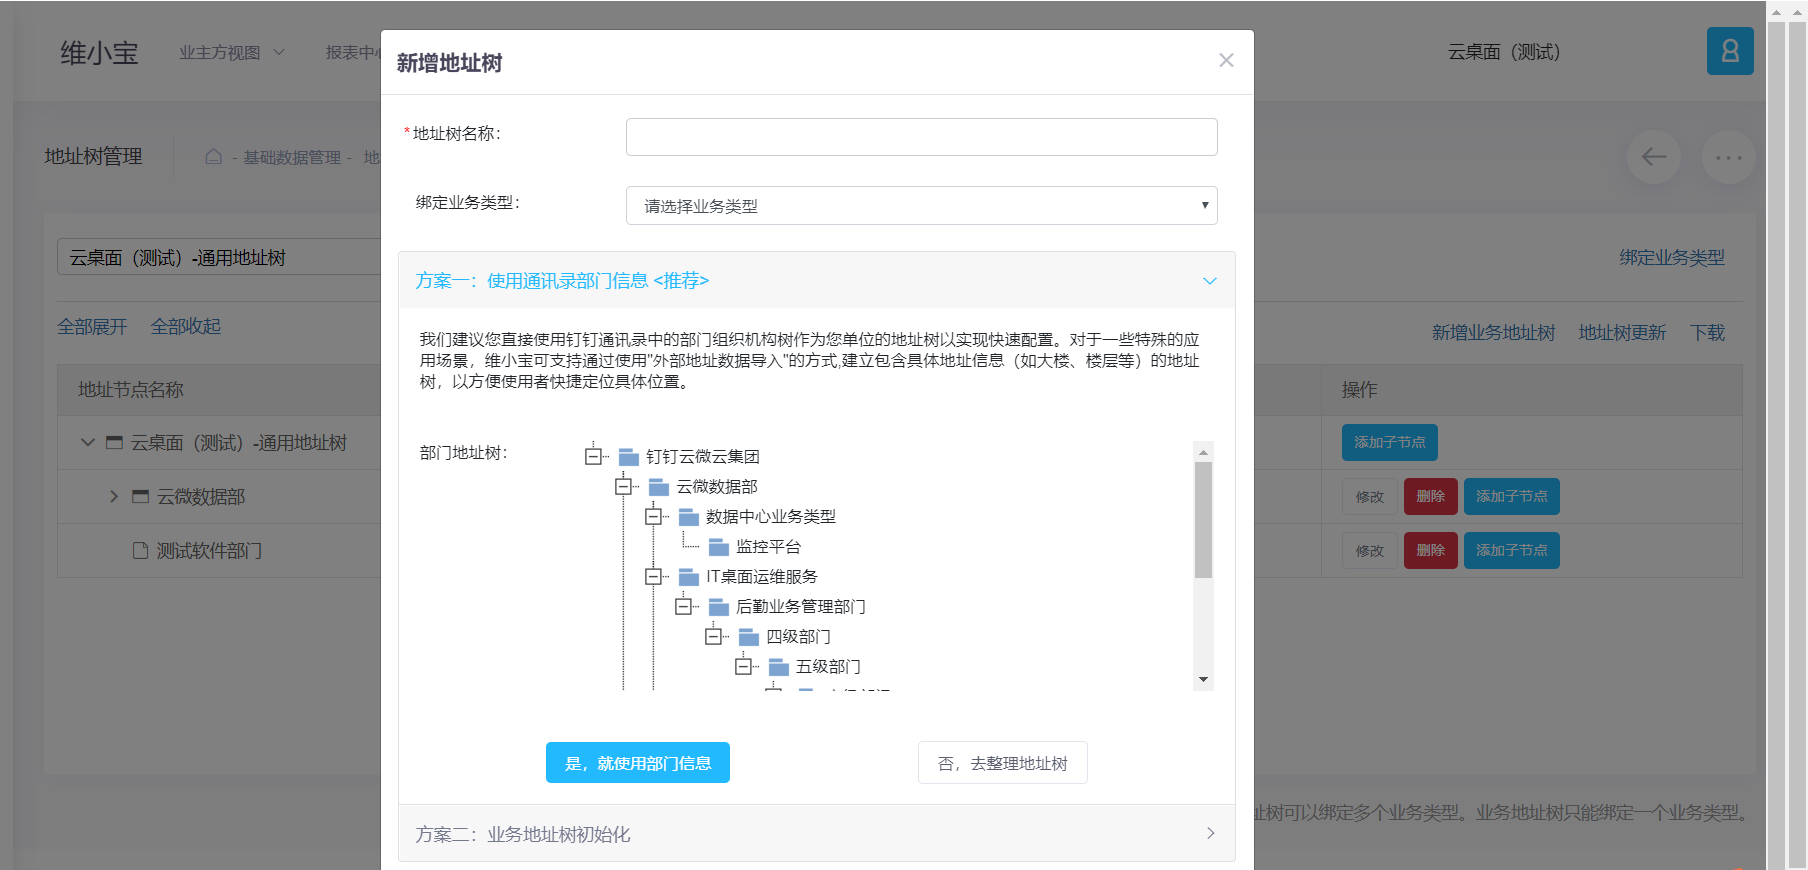1808x870 pixels.
Task: Select the 五级部门 folder icon
Action: pyautogui.click(x=779, y=667)
